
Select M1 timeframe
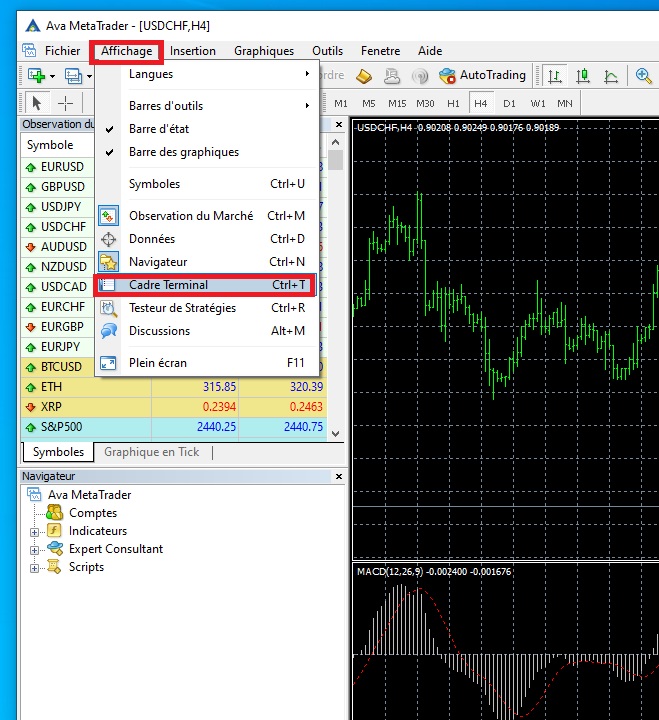[x=341, y=104]
